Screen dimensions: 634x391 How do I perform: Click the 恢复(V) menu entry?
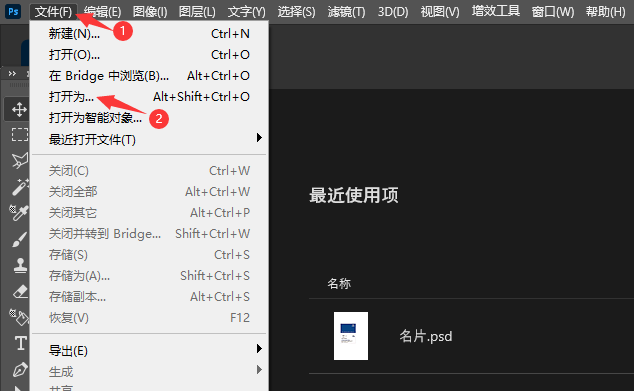tap(149, 318)
